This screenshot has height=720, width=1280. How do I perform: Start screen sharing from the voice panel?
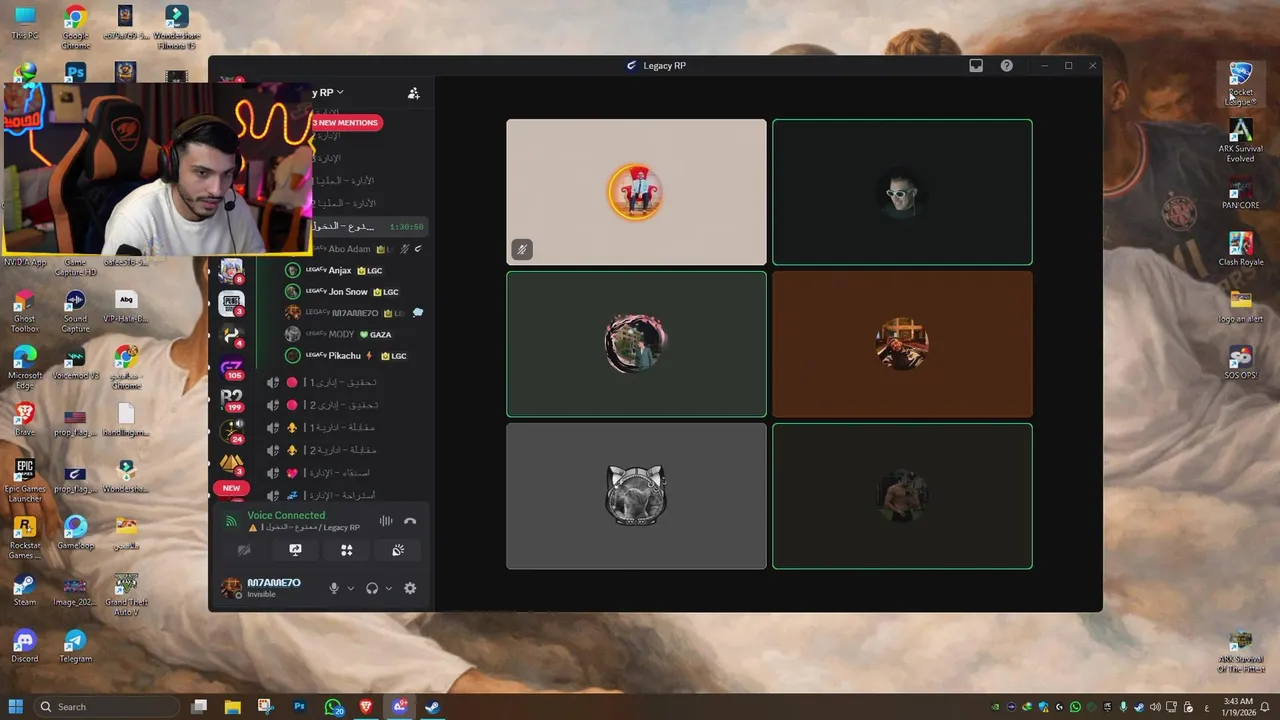tap(295, 550)
